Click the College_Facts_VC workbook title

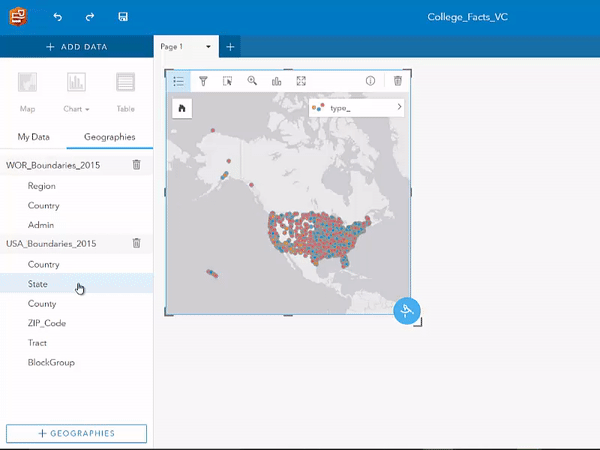[x=468, y=17]
